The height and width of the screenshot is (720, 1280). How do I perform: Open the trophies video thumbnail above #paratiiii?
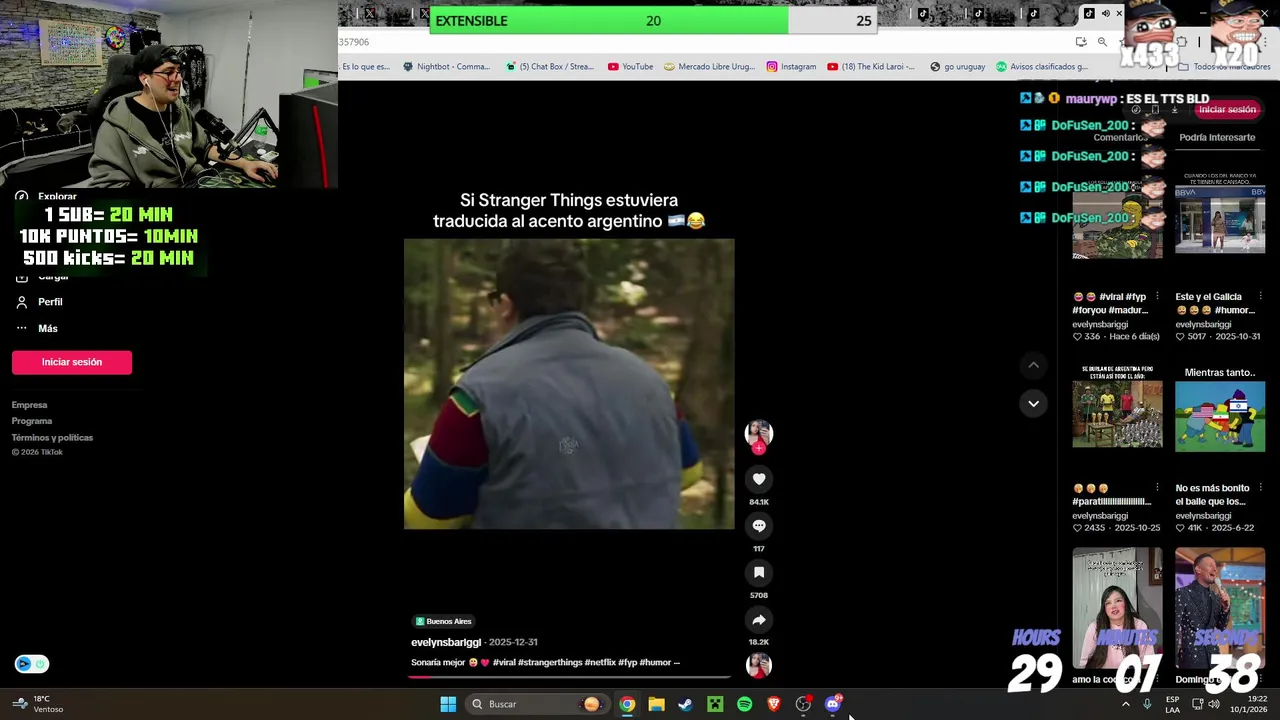(1117, 408)
